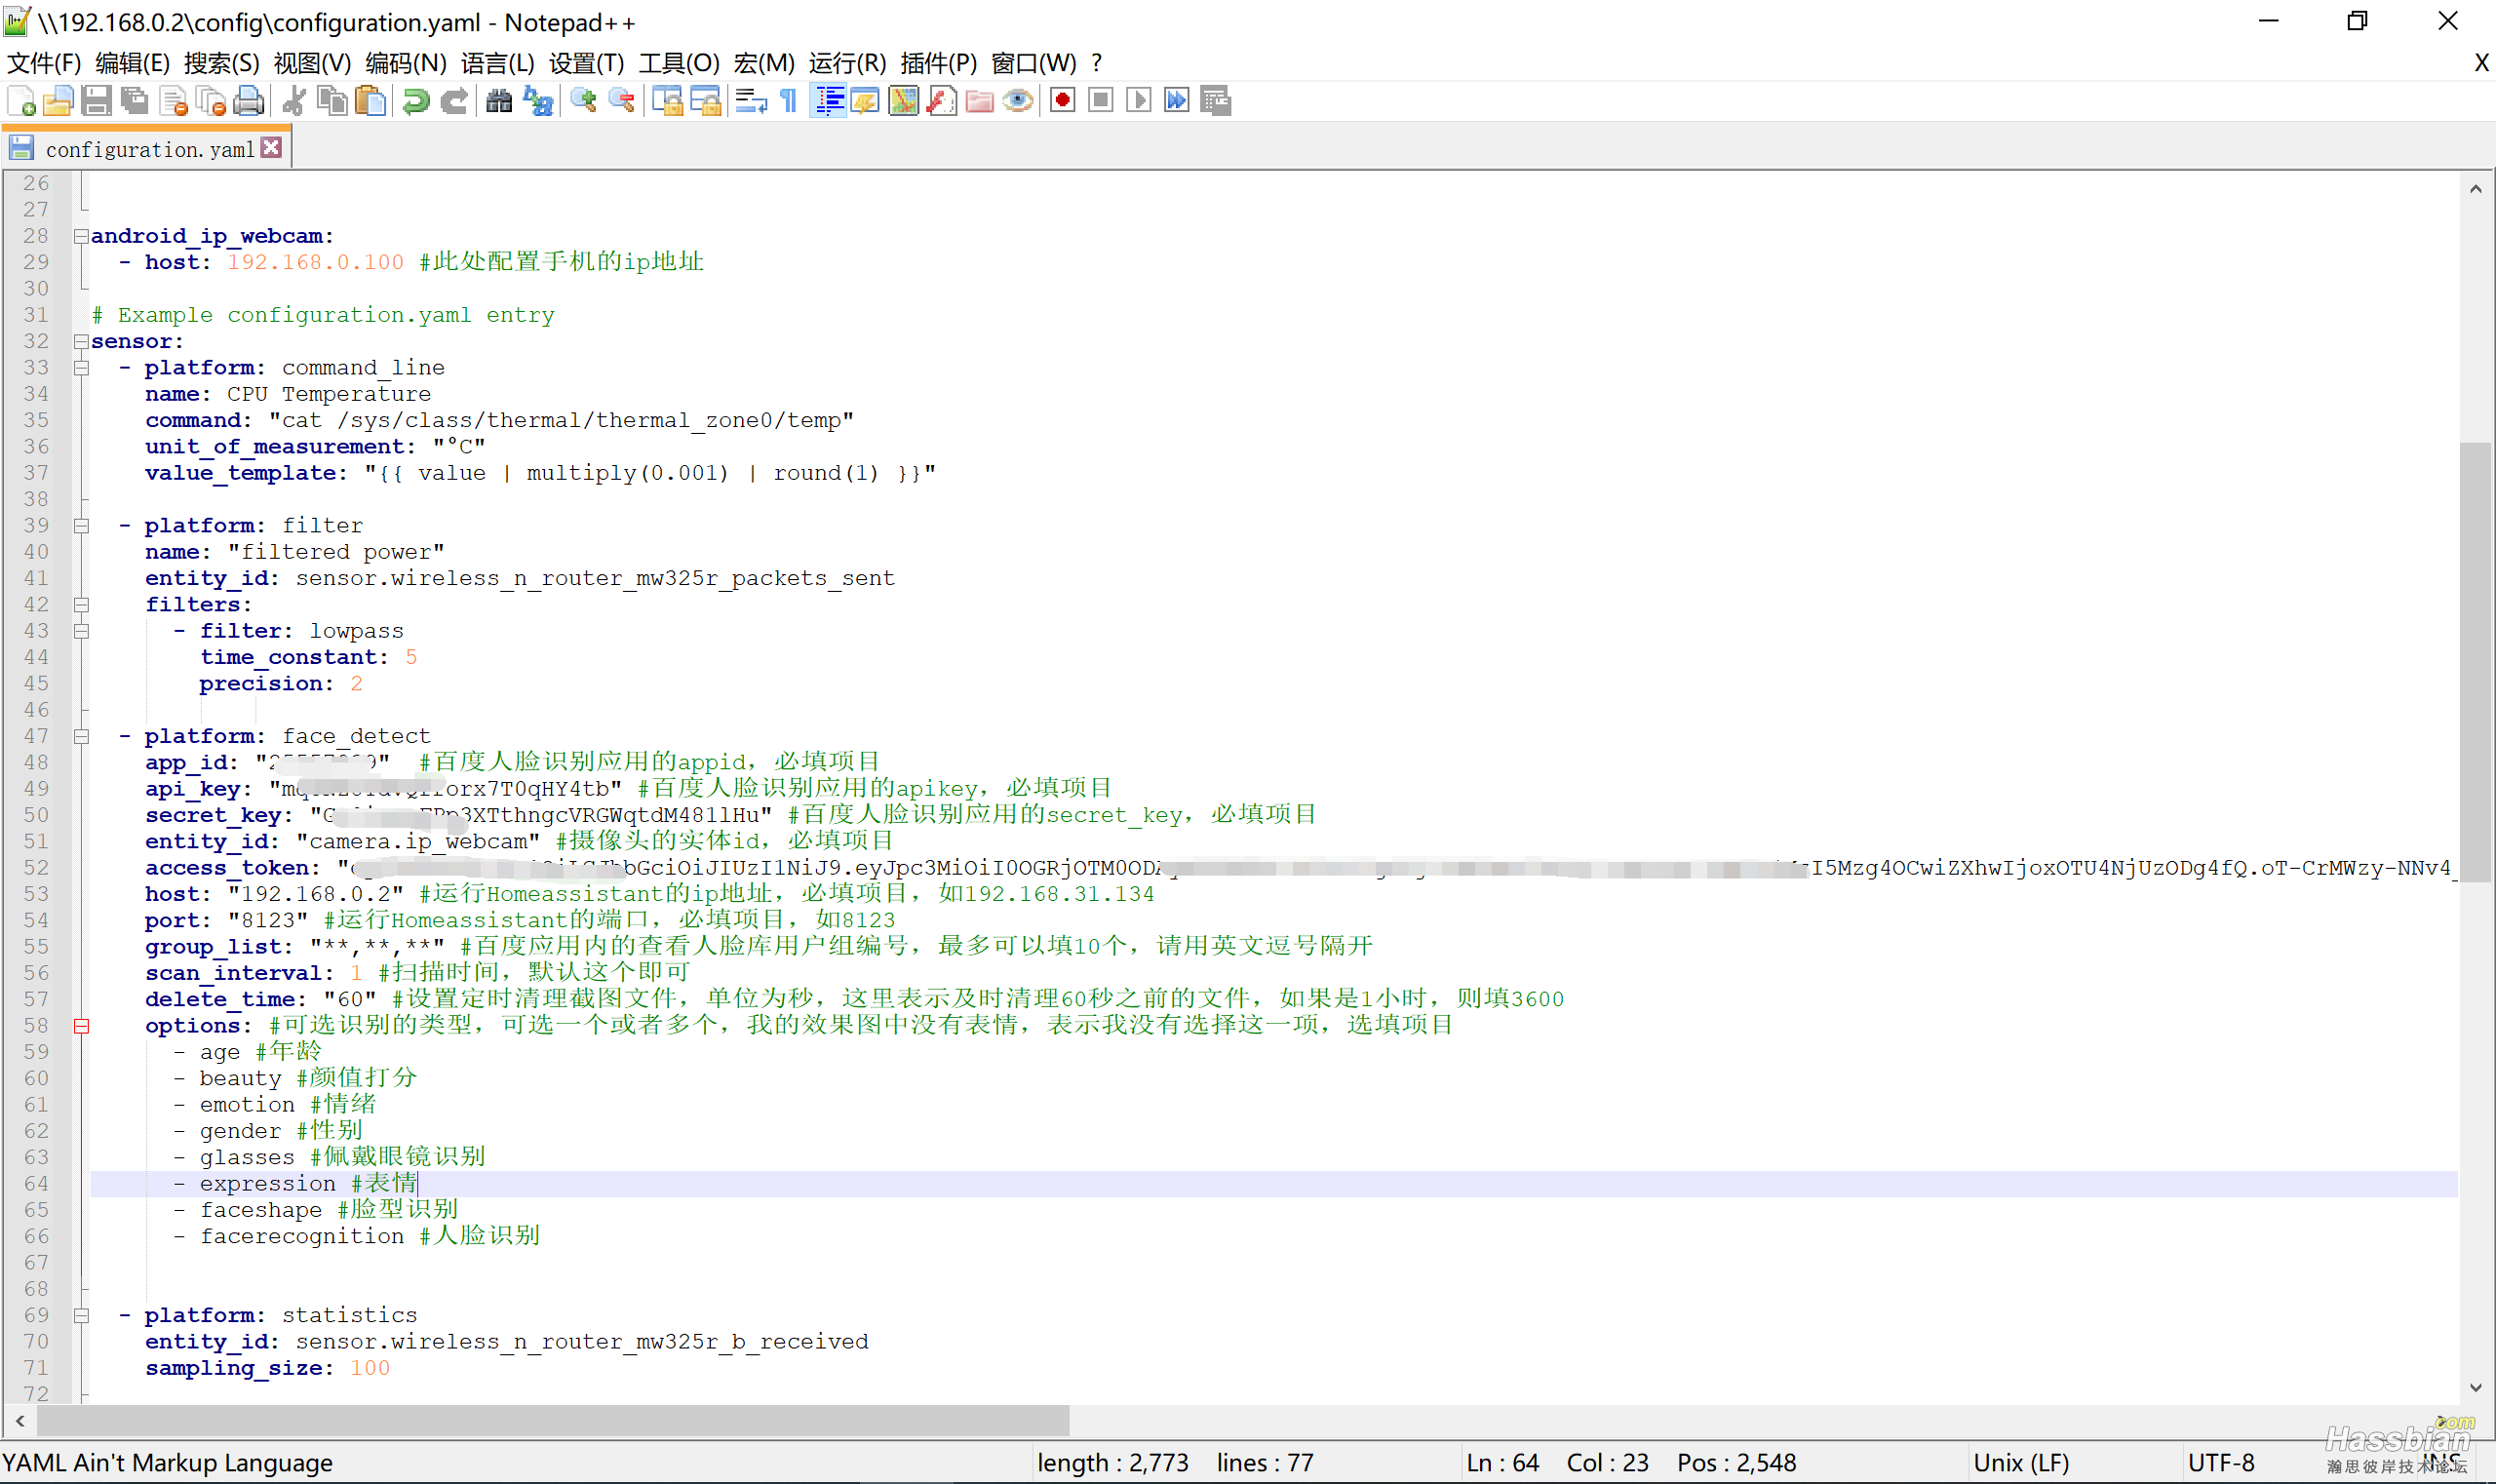Cut selected text with scissors icon
Viewport: 2496px width, 1484px height.
pyautogui.click(x=294, y=101)
